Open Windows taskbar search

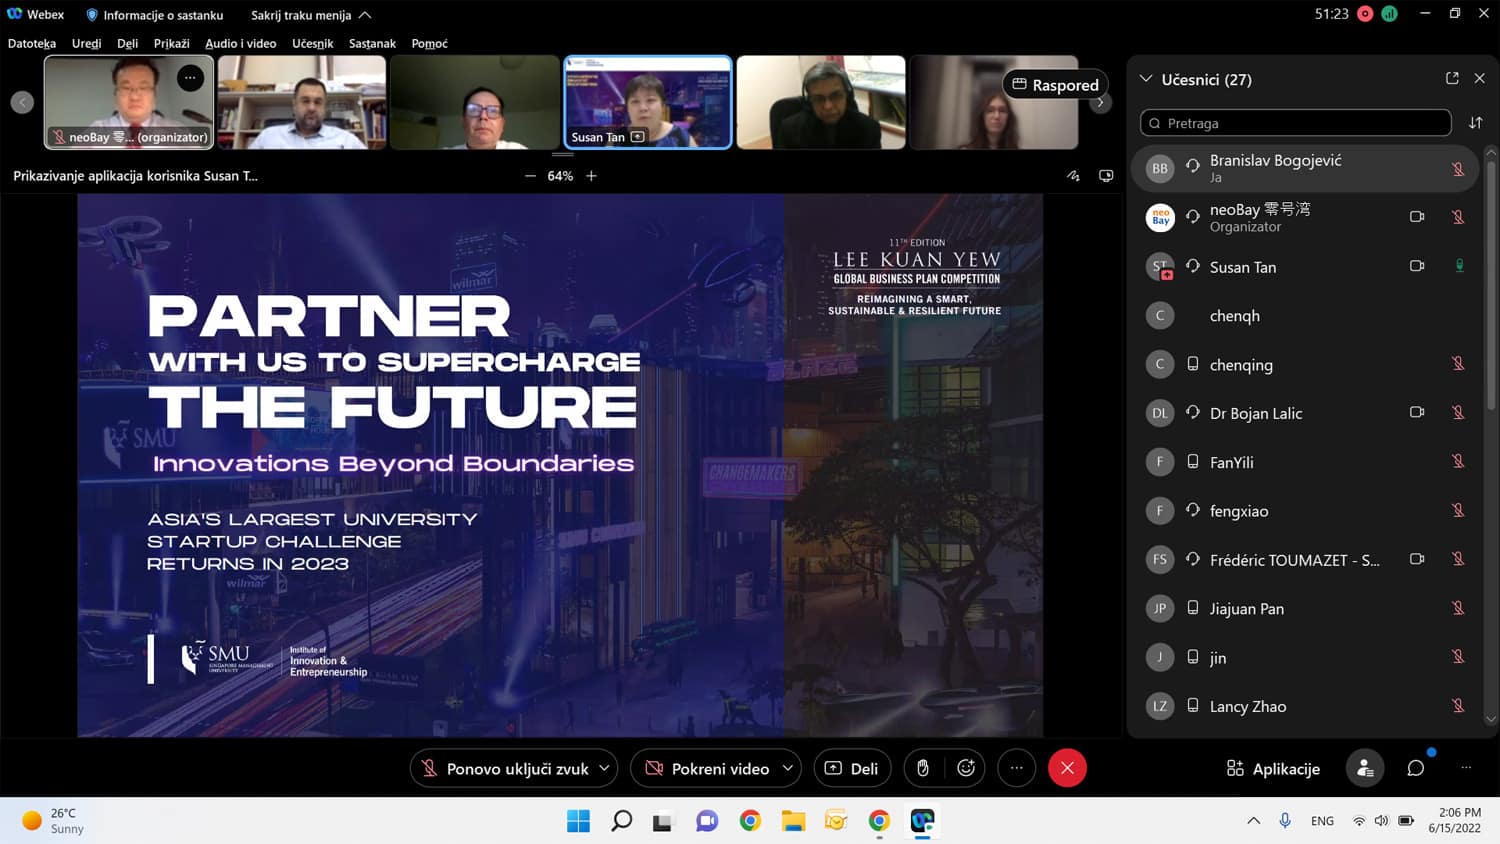[x=621, y=821]
